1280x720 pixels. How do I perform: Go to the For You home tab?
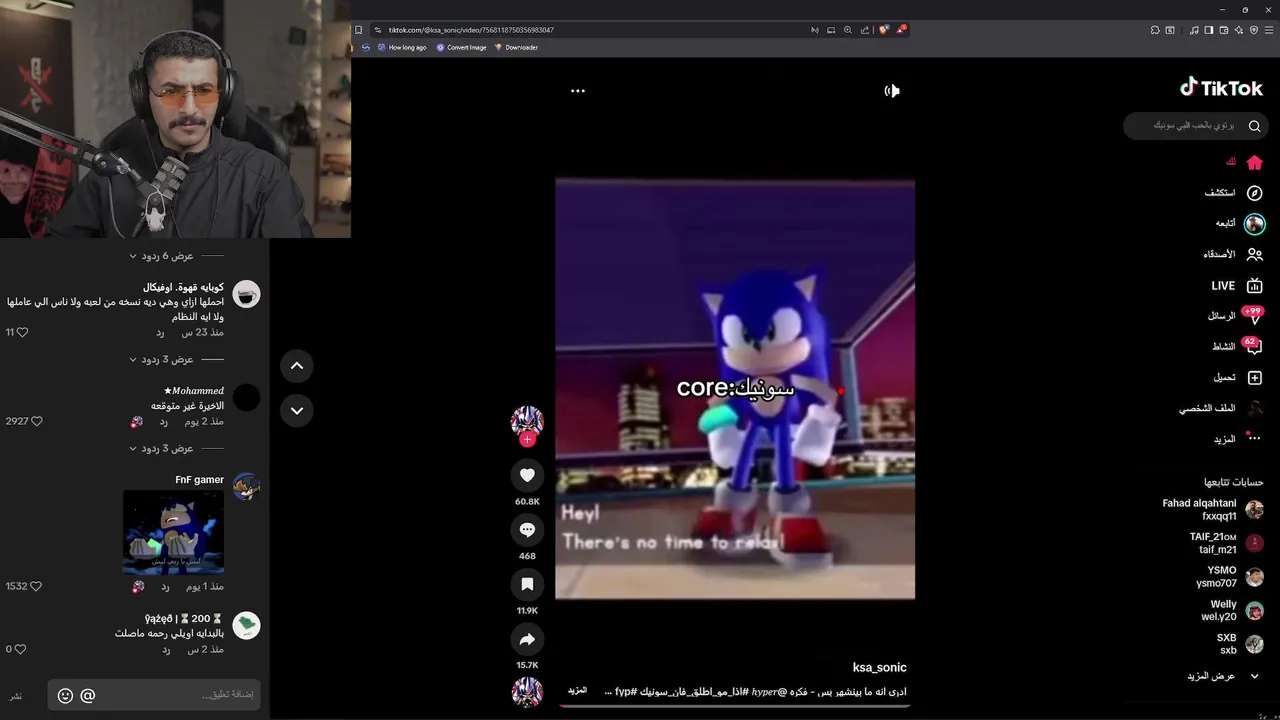pyautogui.click(x=1244, y=162)
